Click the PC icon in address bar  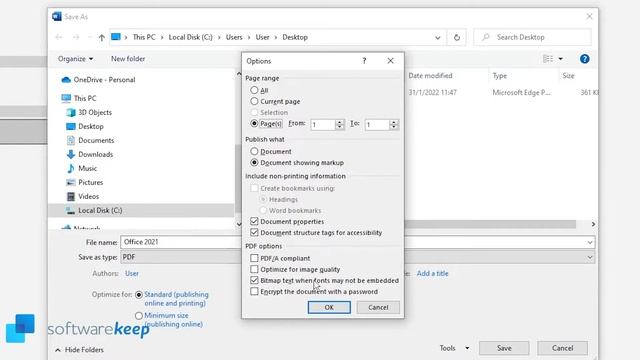[x=116, y=37]
